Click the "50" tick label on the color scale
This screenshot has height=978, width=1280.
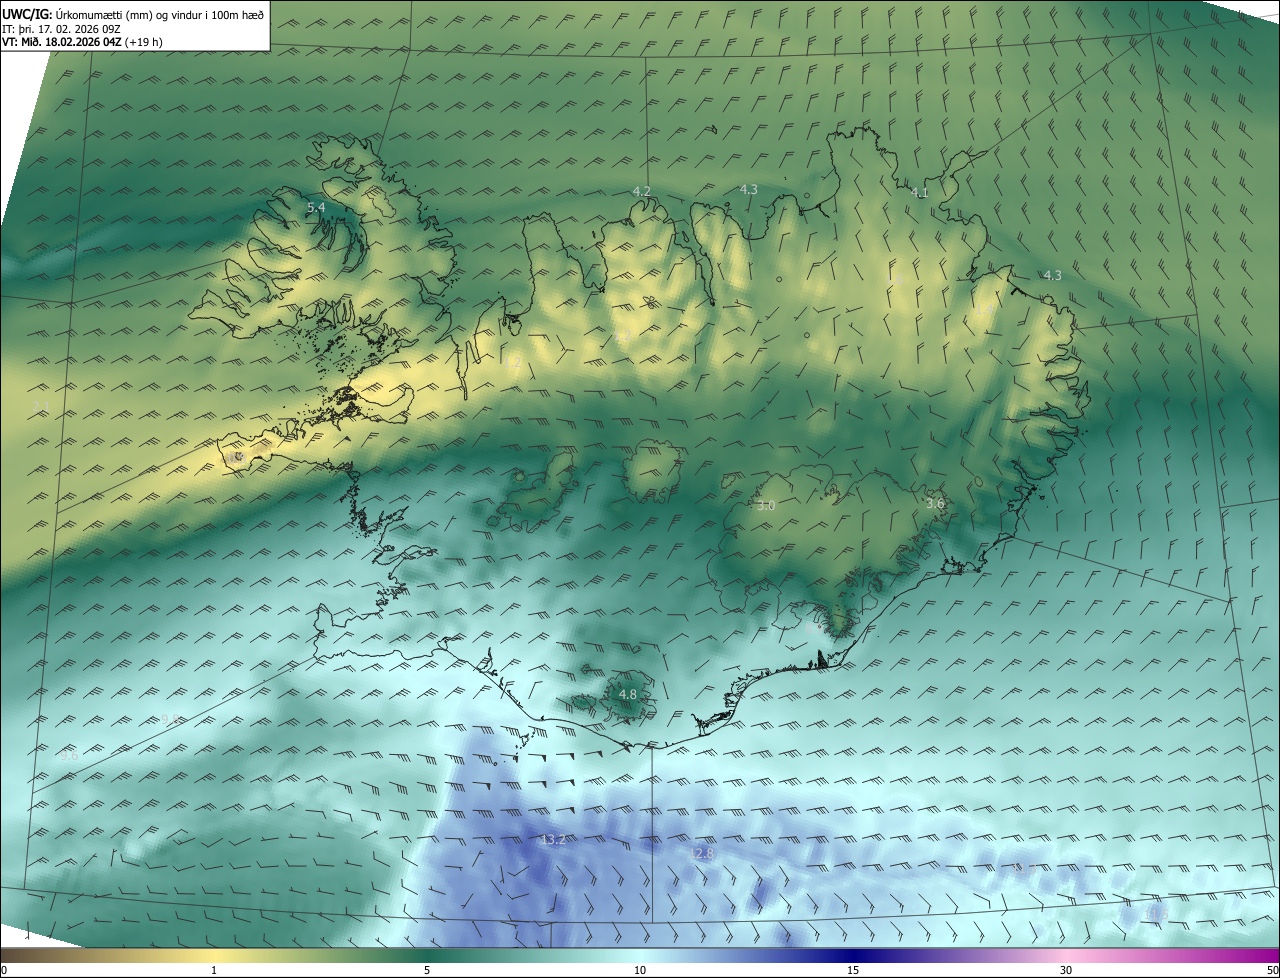(x=1272, y=970)
